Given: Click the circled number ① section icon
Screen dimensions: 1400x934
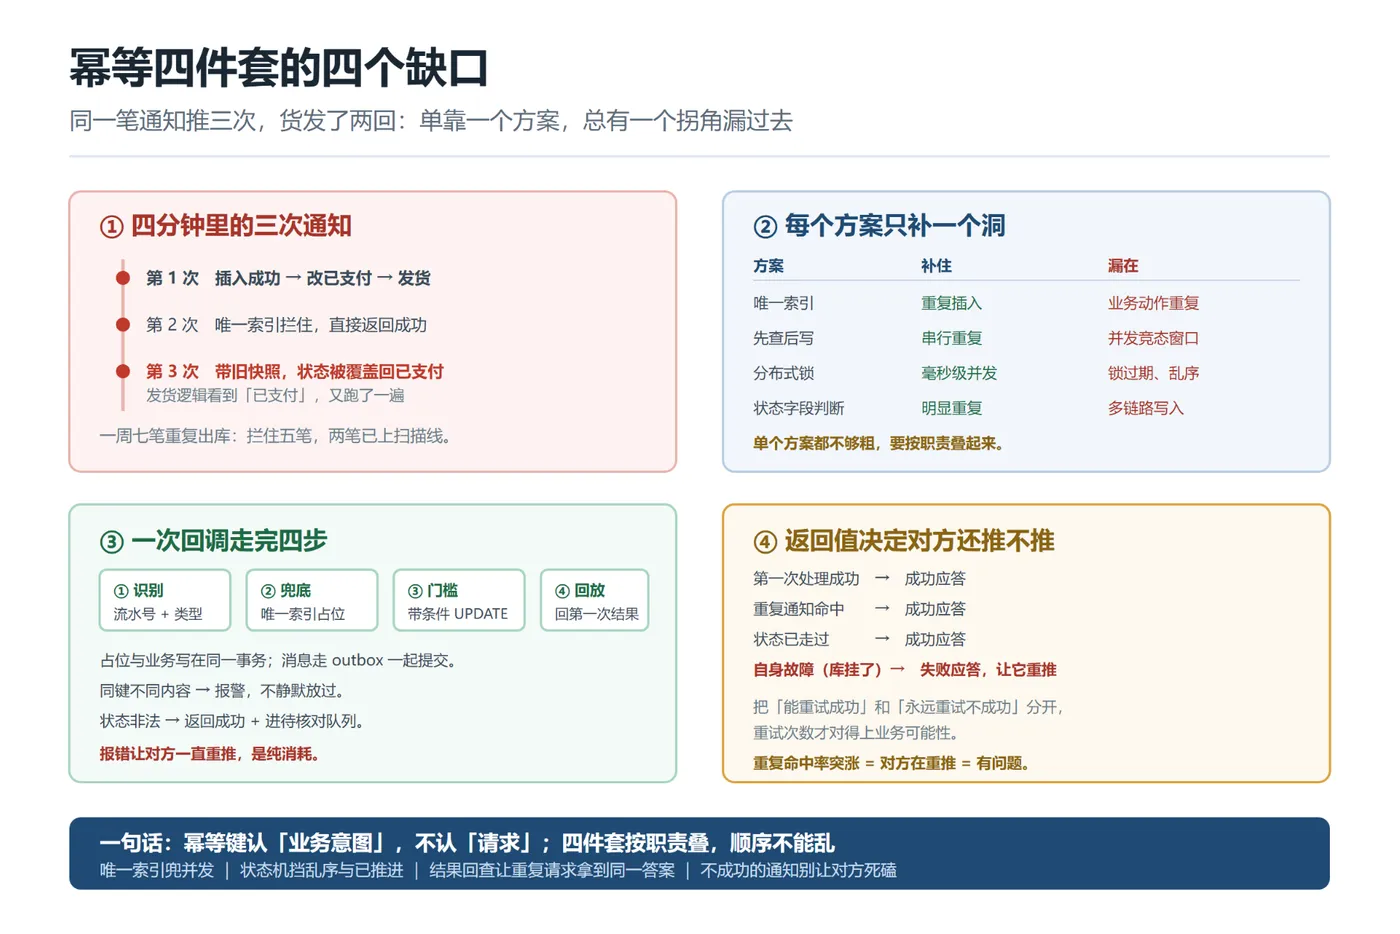Looking at the screenshot, I should (111, 227).
